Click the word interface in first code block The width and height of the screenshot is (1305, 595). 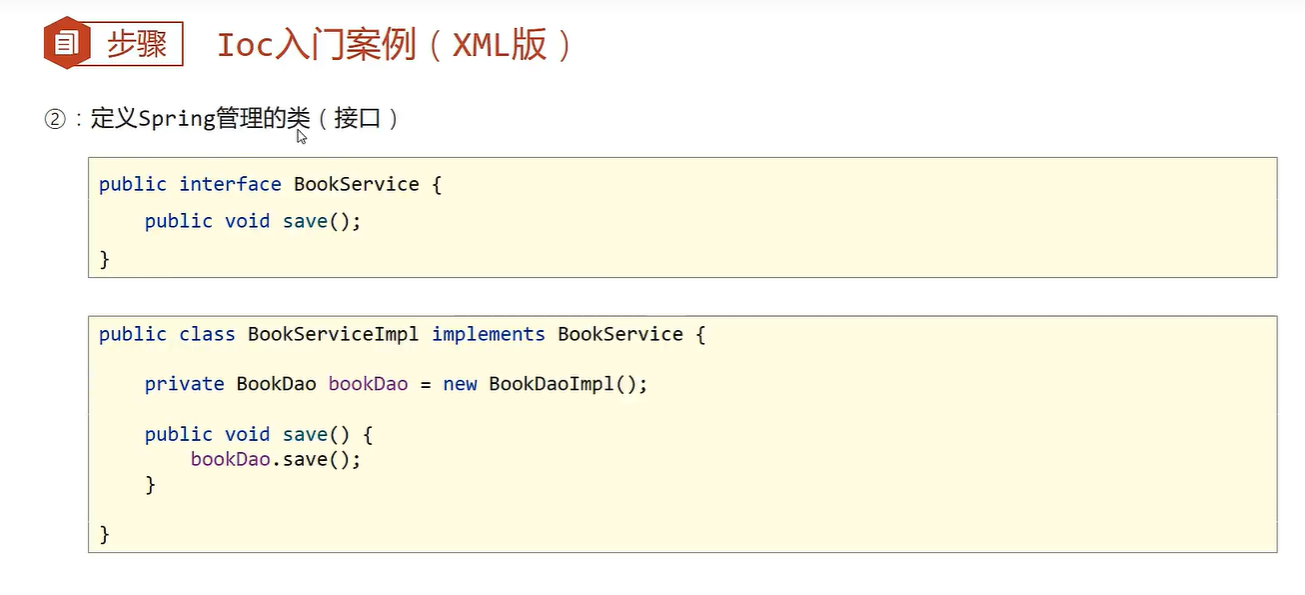(x=230, y=184)
